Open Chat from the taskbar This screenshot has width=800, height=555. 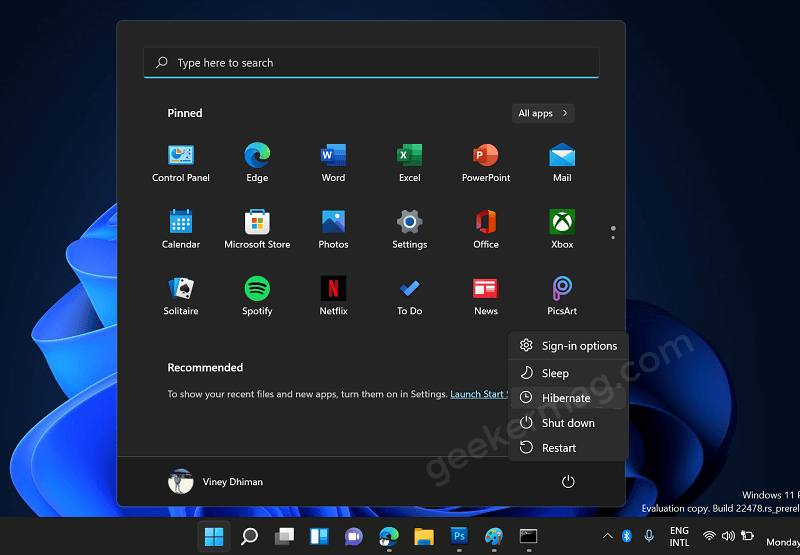354,537
